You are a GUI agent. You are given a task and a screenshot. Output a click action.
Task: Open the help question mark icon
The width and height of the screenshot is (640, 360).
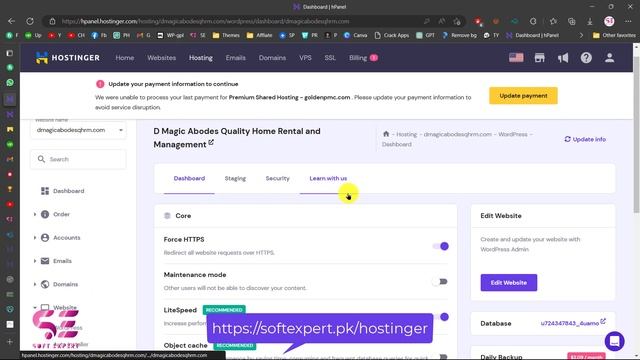(x=586, y=58)
